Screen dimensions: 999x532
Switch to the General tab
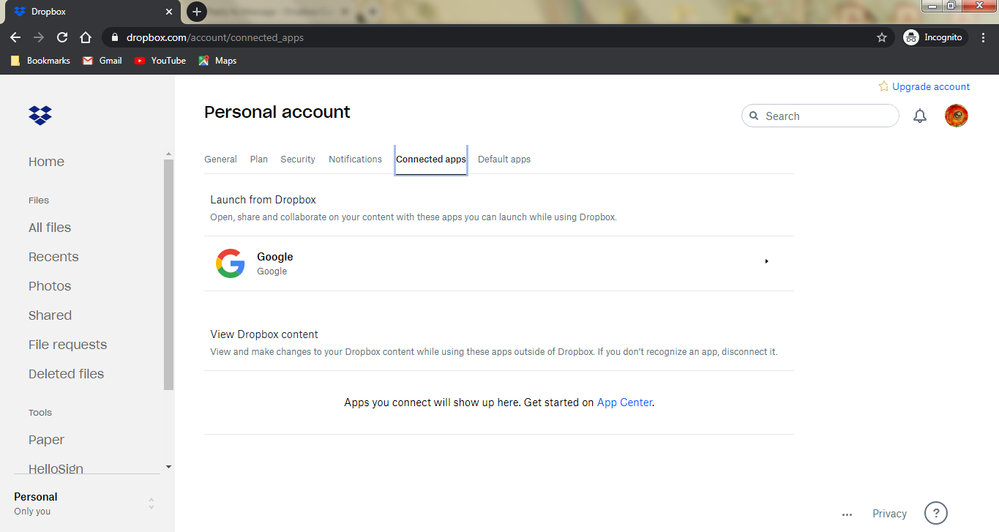point(220,159)
